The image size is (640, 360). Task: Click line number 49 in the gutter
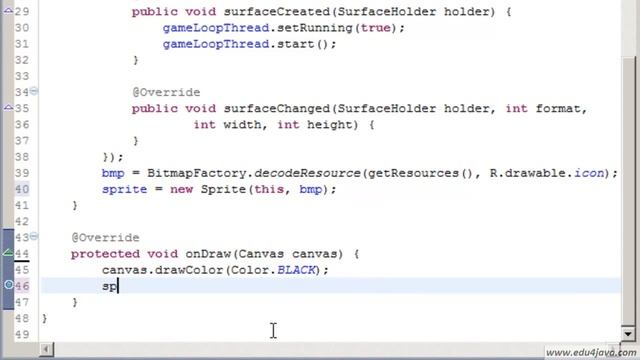pyautogui.click(x=22, y=334)
